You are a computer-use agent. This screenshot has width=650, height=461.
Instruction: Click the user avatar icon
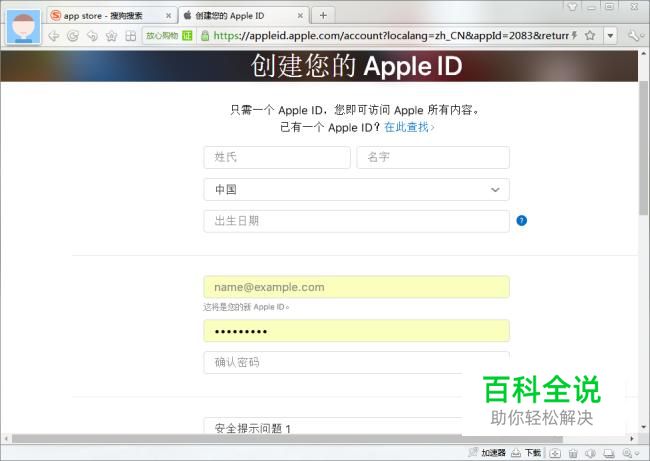24,27
